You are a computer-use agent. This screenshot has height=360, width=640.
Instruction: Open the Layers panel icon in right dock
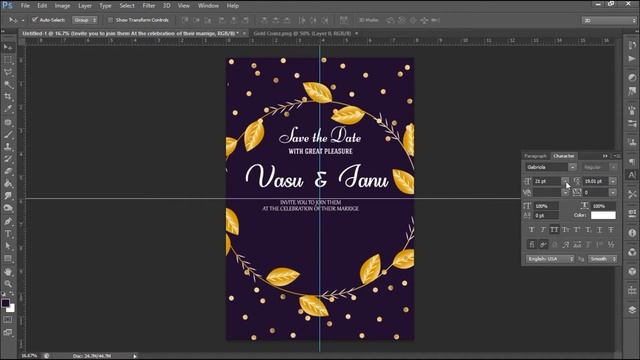632,310
